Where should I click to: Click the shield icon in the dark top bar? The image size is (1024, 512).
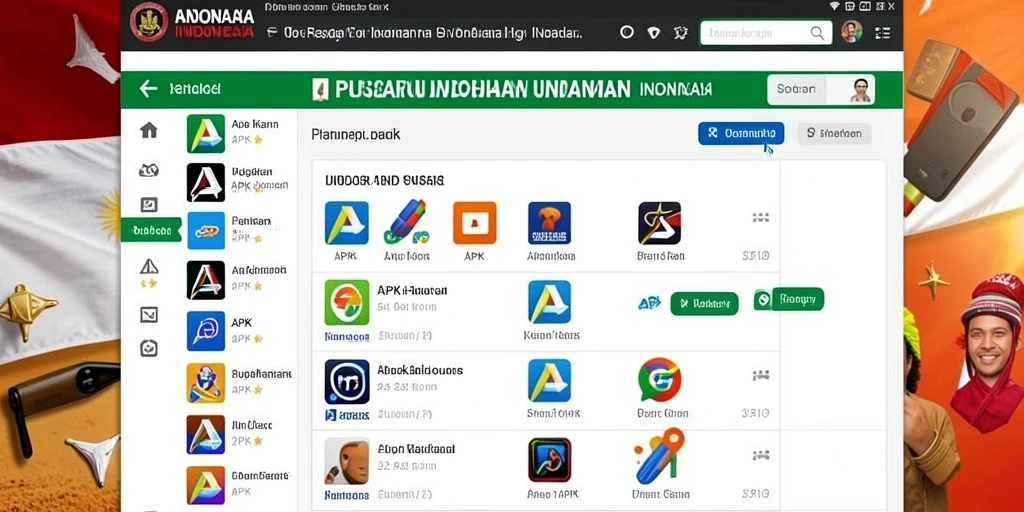(653, 33)
